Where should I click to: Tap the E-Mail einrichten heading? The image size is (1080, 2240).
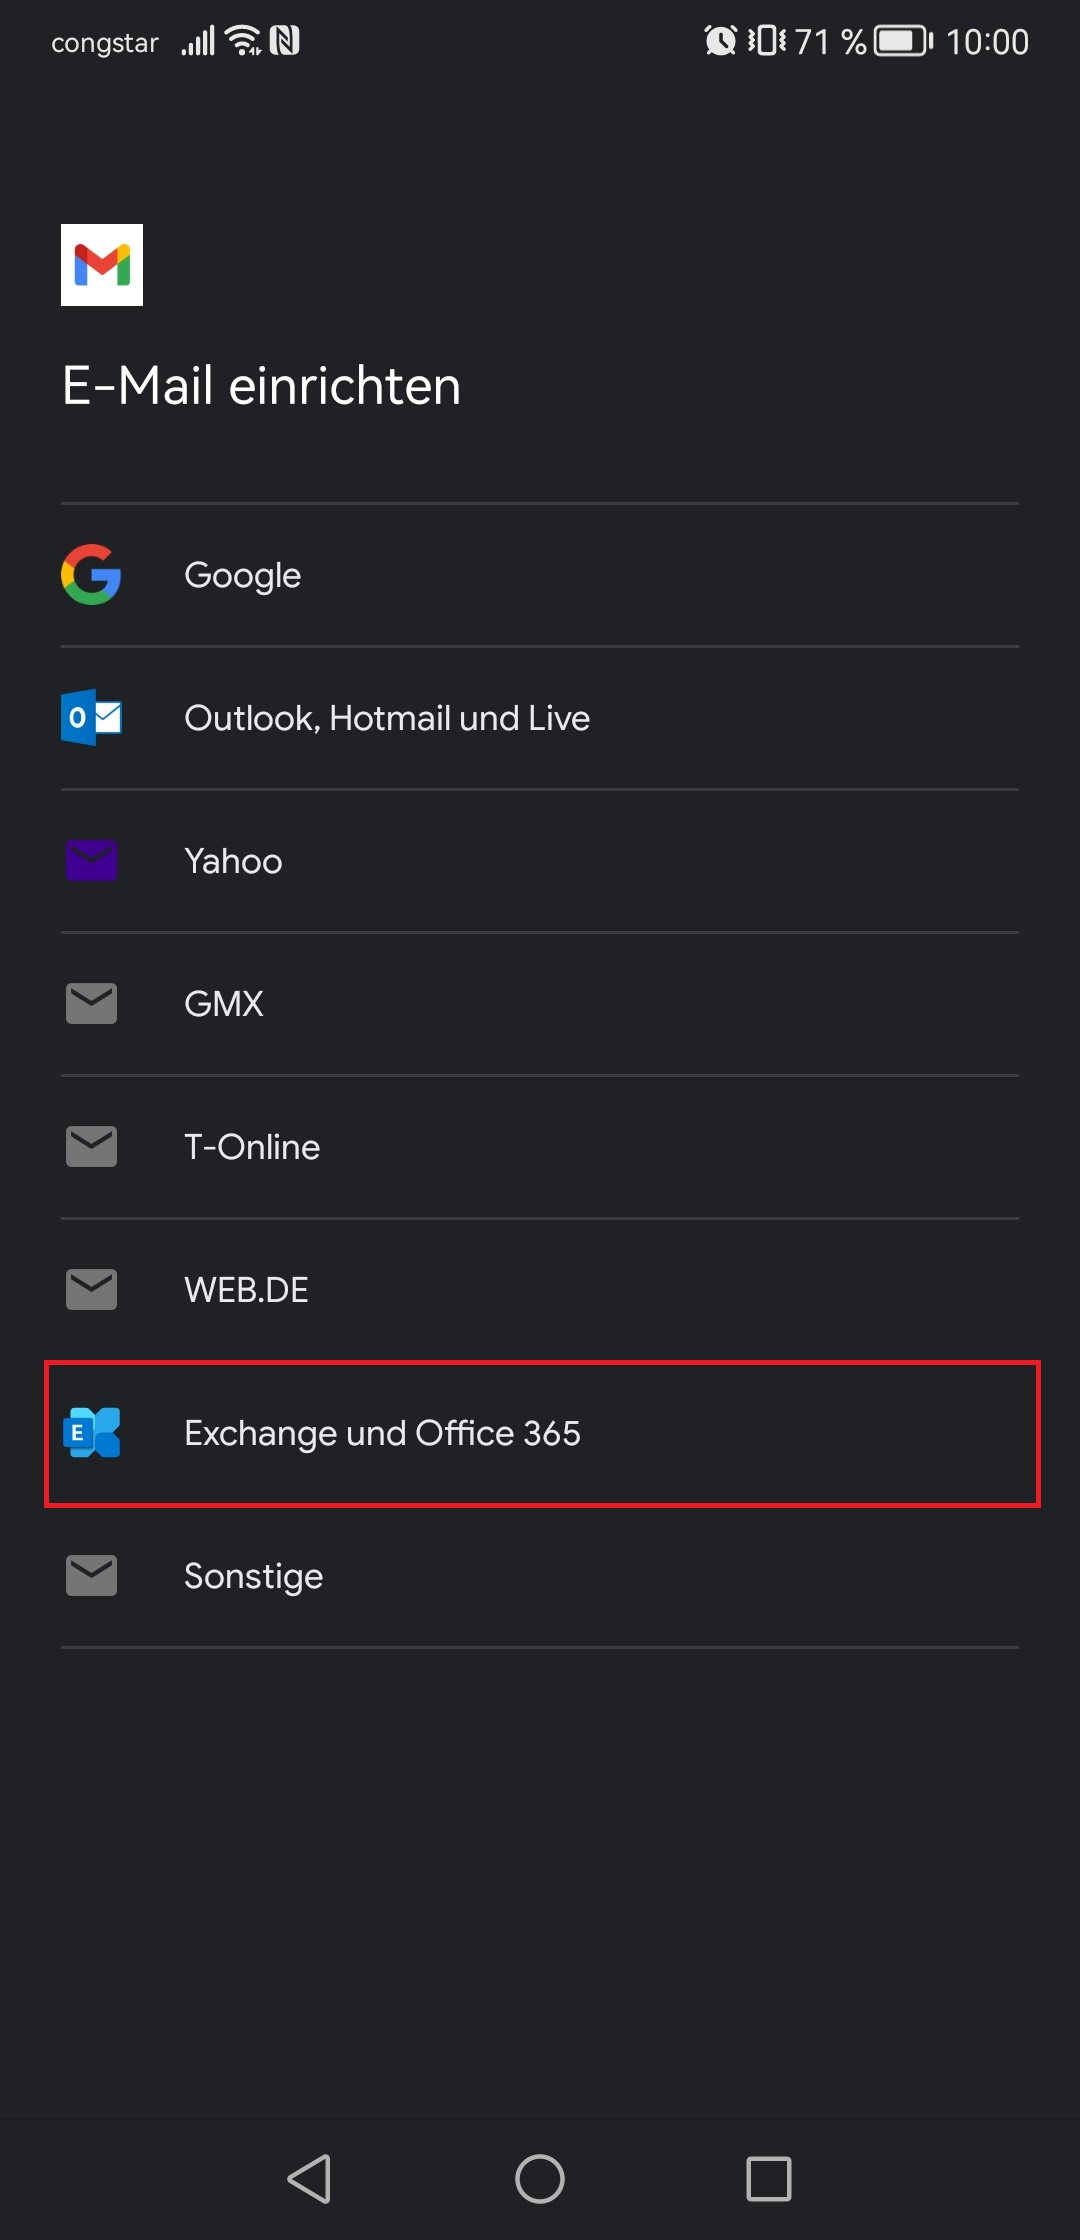[x=262, y=386]
